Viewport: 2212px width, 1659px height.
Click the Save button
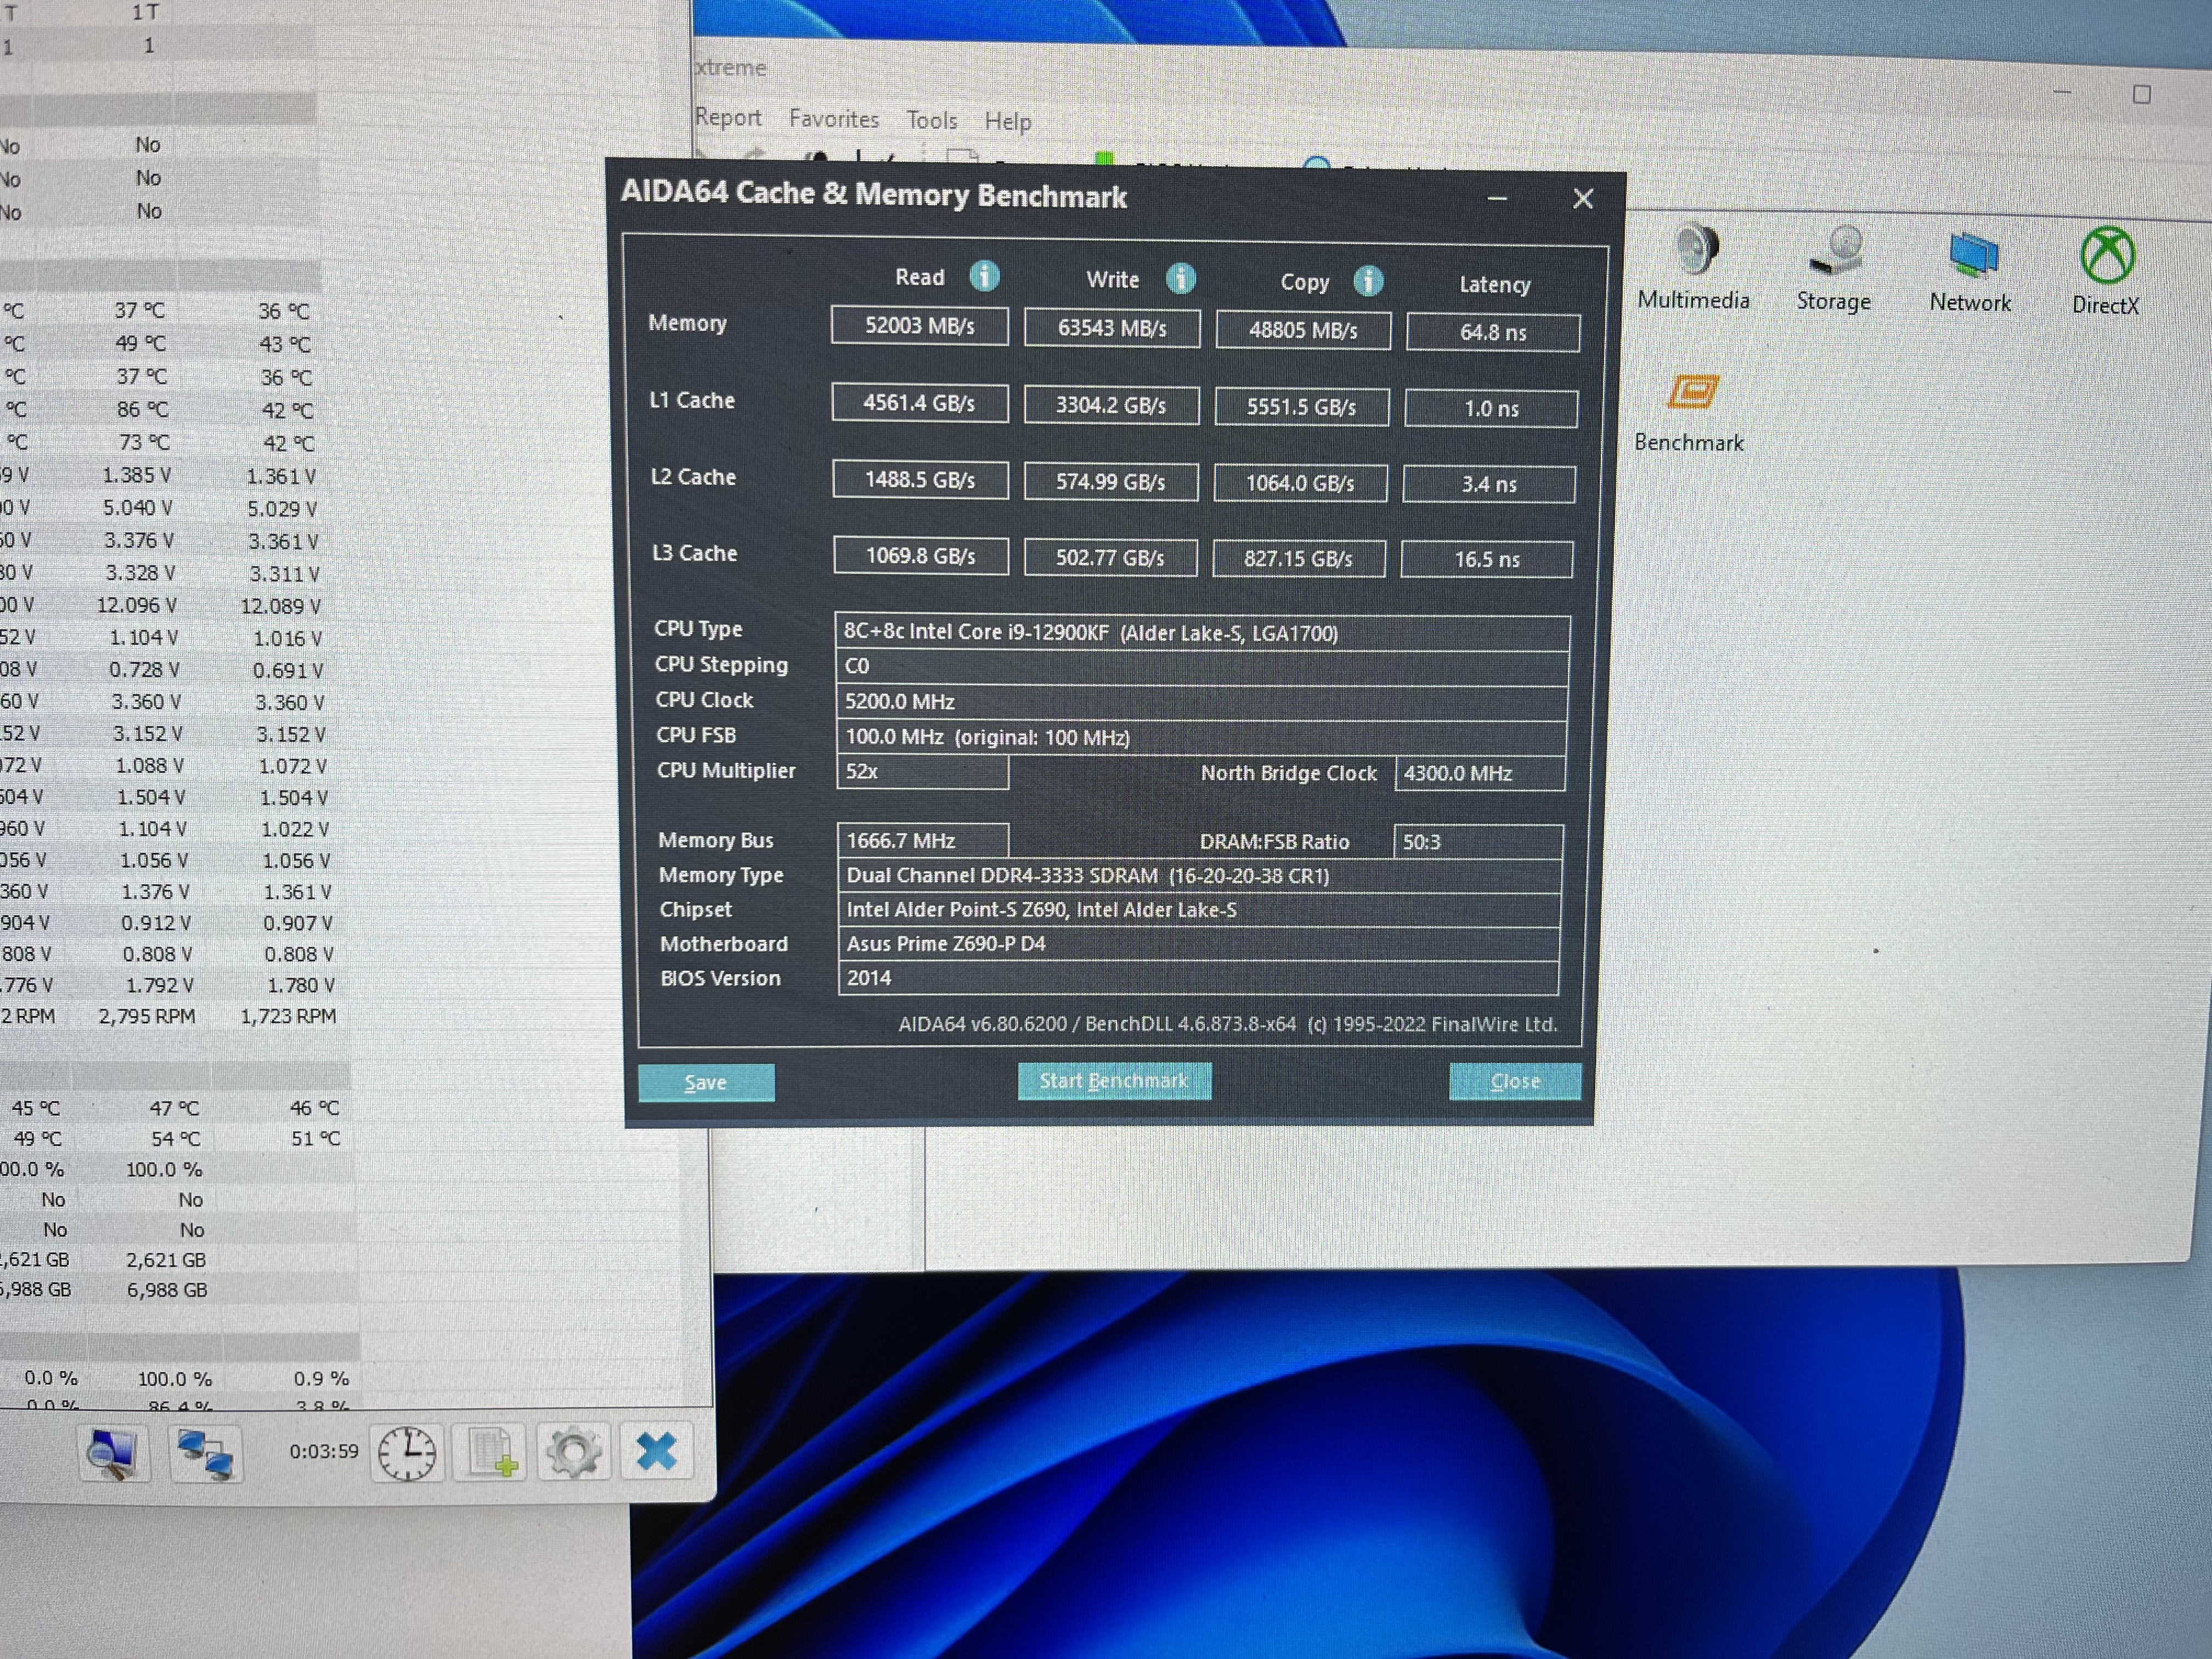tap(706, 1082)
